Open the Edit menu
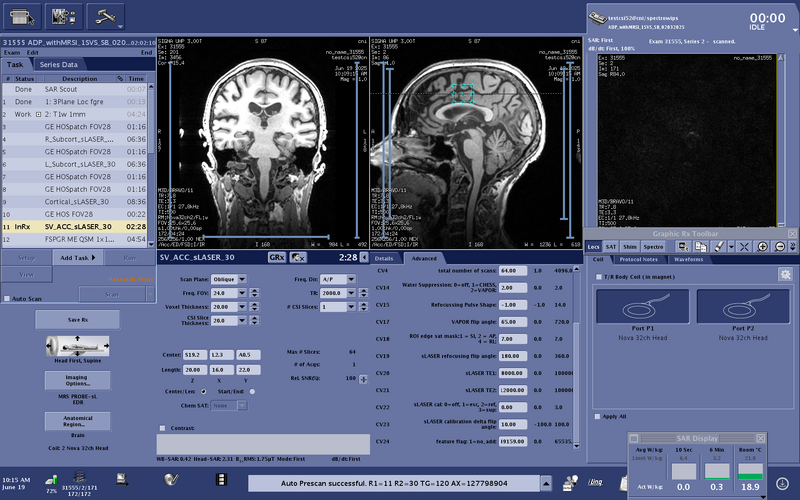The image size is (800, 500). (33, 53)
